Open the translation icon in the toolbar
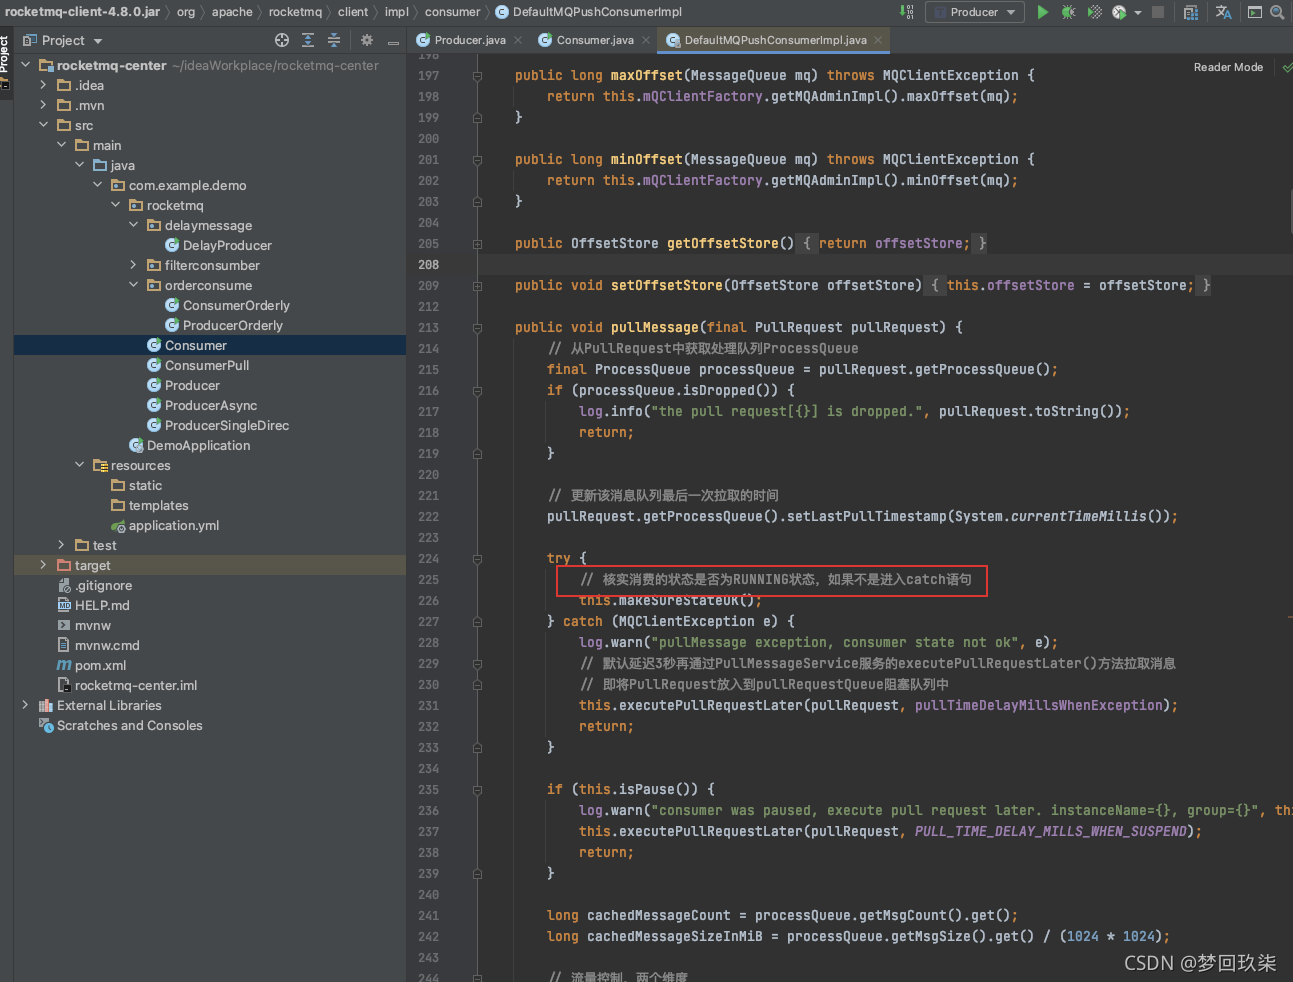1293x982 pixels. 1224,12
